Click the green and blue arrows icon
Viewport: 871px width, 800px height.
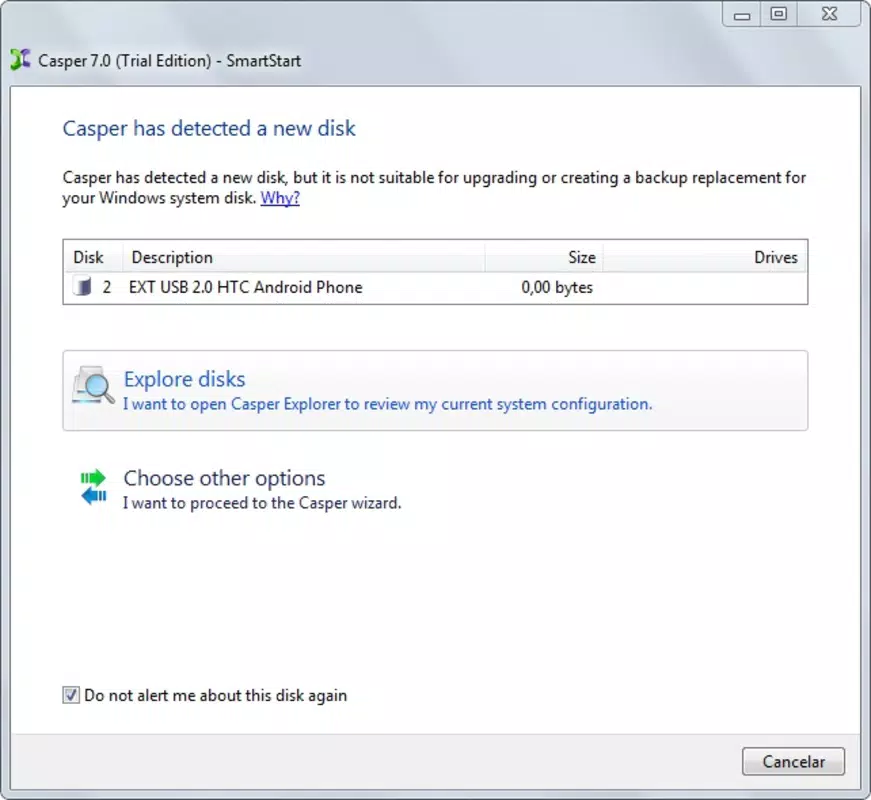(x=93, y=487)
